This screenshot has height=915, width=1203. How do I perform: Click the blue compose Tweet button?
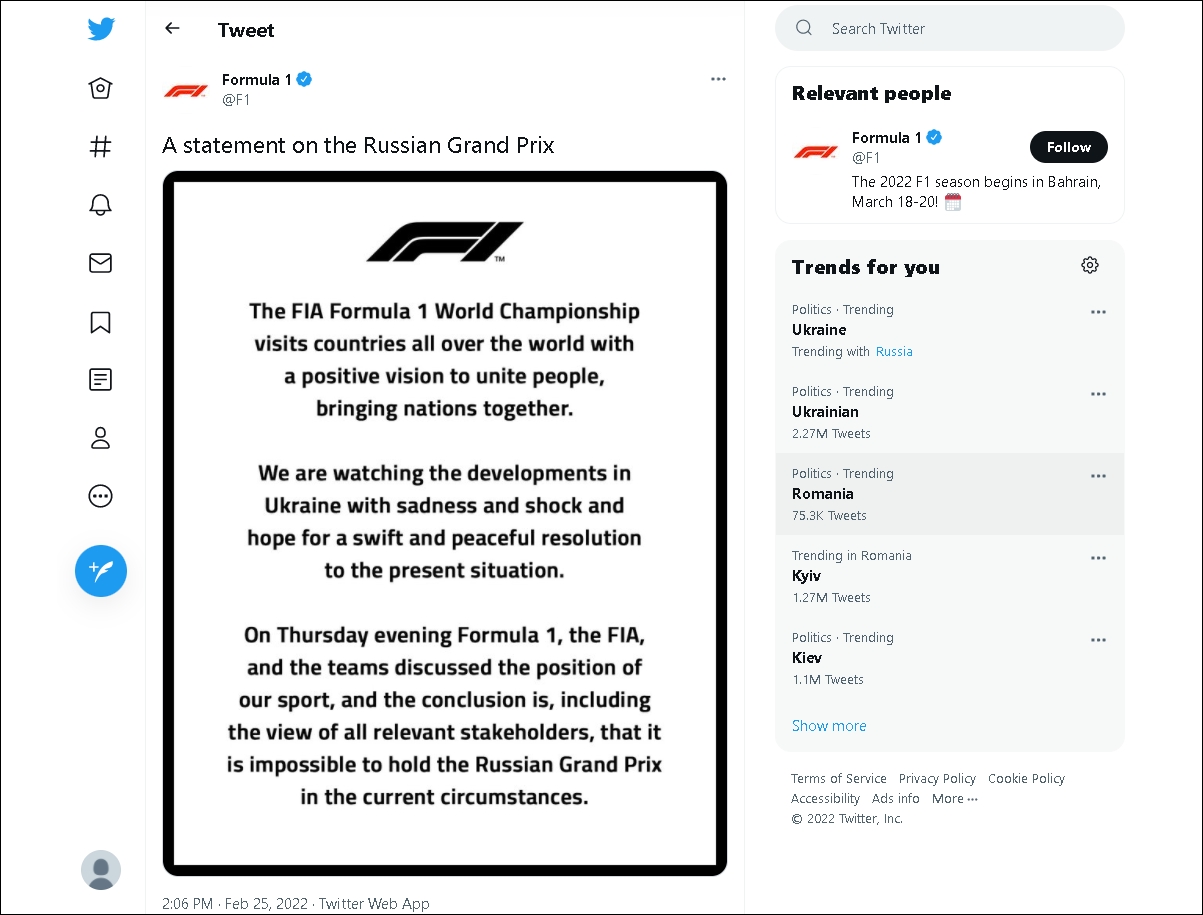101,571
